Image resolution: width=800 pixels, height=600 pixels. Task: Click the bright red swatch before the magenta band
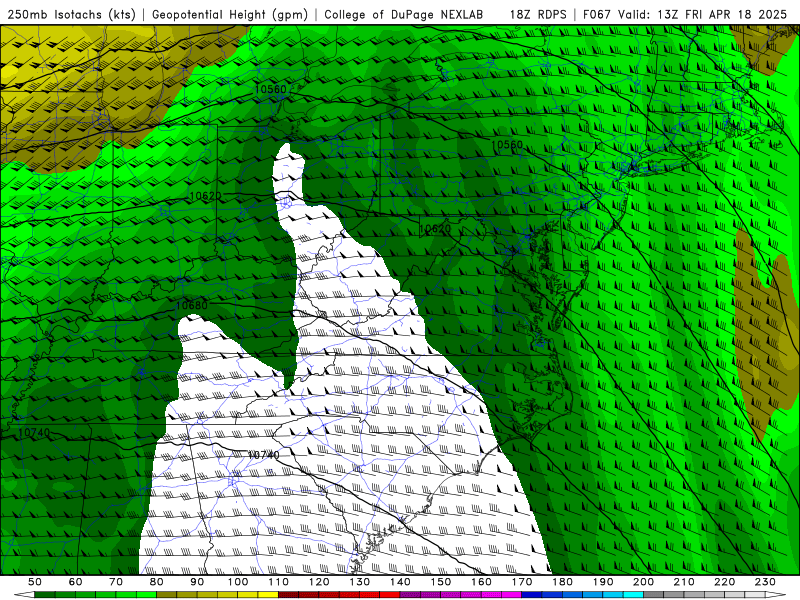coord(390,595)
